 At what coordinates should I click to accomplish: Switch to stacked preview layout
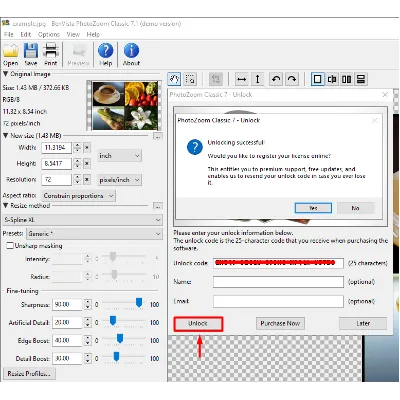(x=361, y=79)
